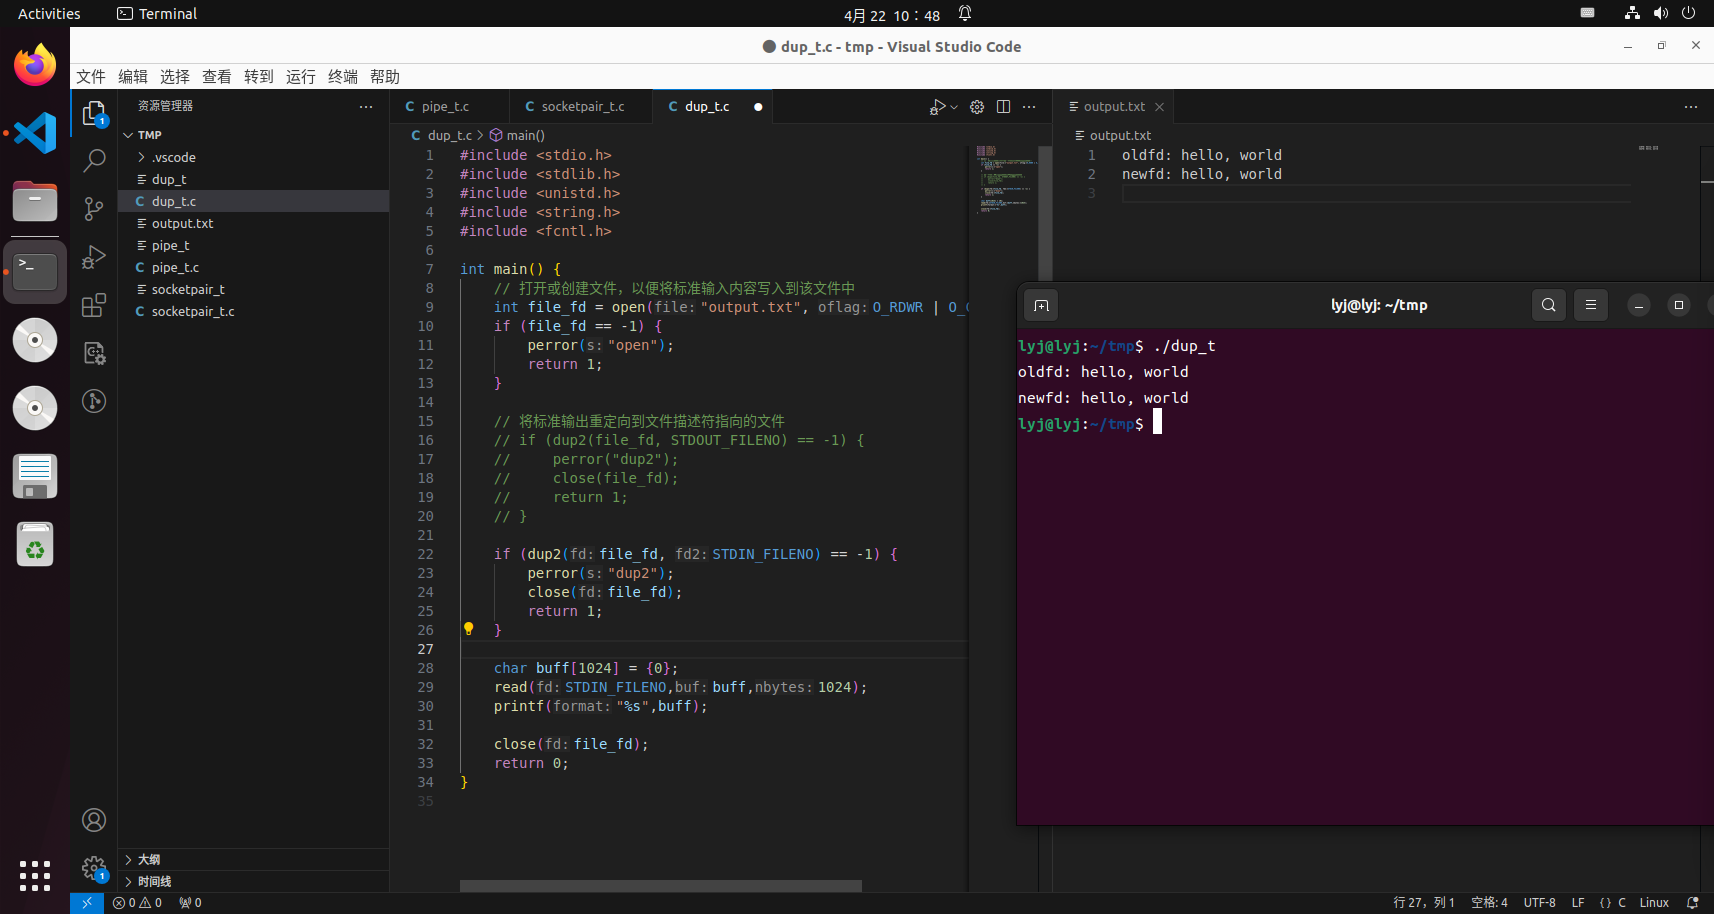Click the code minimap preview
This screenshot has width=1714, height=914.
point(1005,180)
